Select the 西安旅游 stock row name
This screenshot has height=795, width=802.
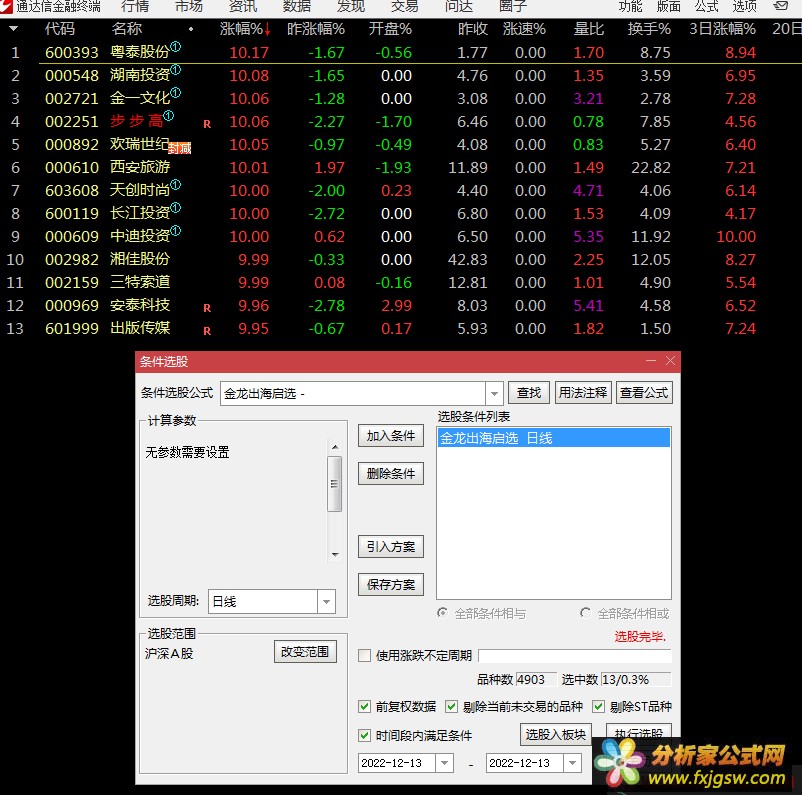pyautogui.click(x=140, y=167)
